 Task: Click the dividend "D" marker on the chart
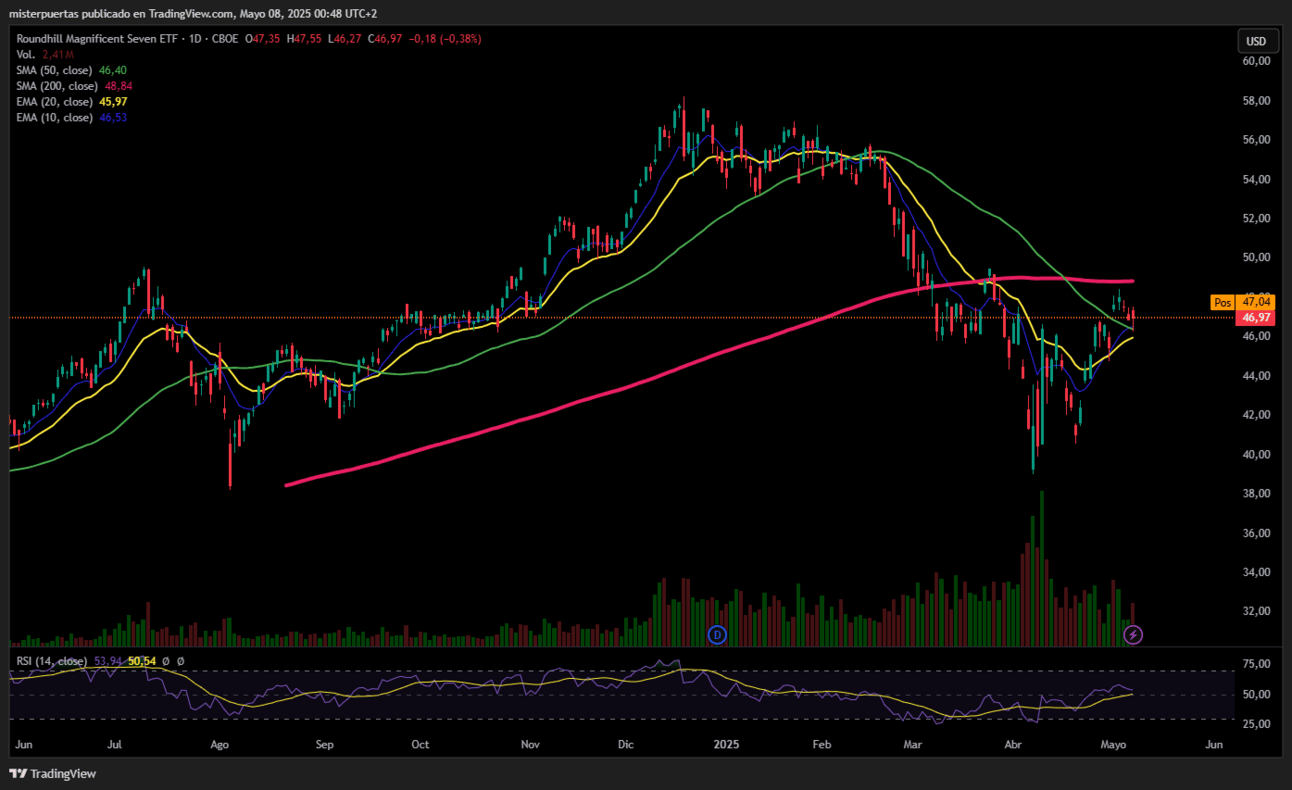pyautogui.click(x=716, y=634)
